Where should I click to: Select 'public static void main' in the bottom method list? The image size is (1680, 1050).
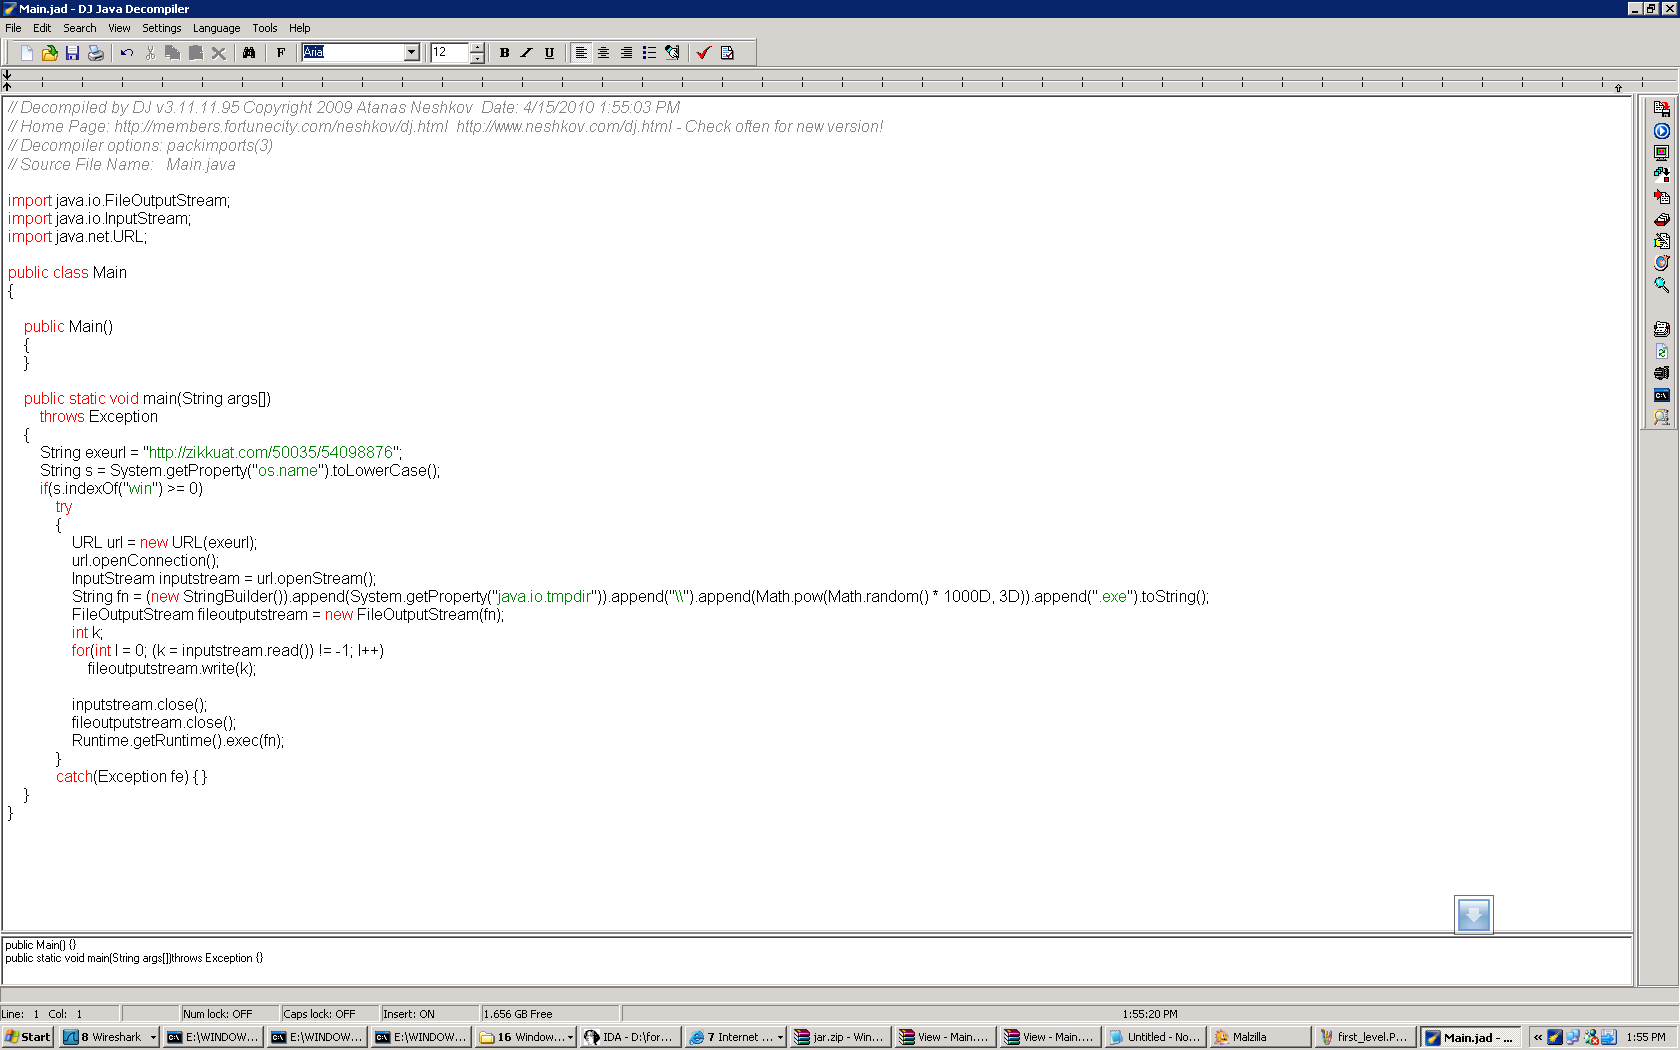[134, 958]
